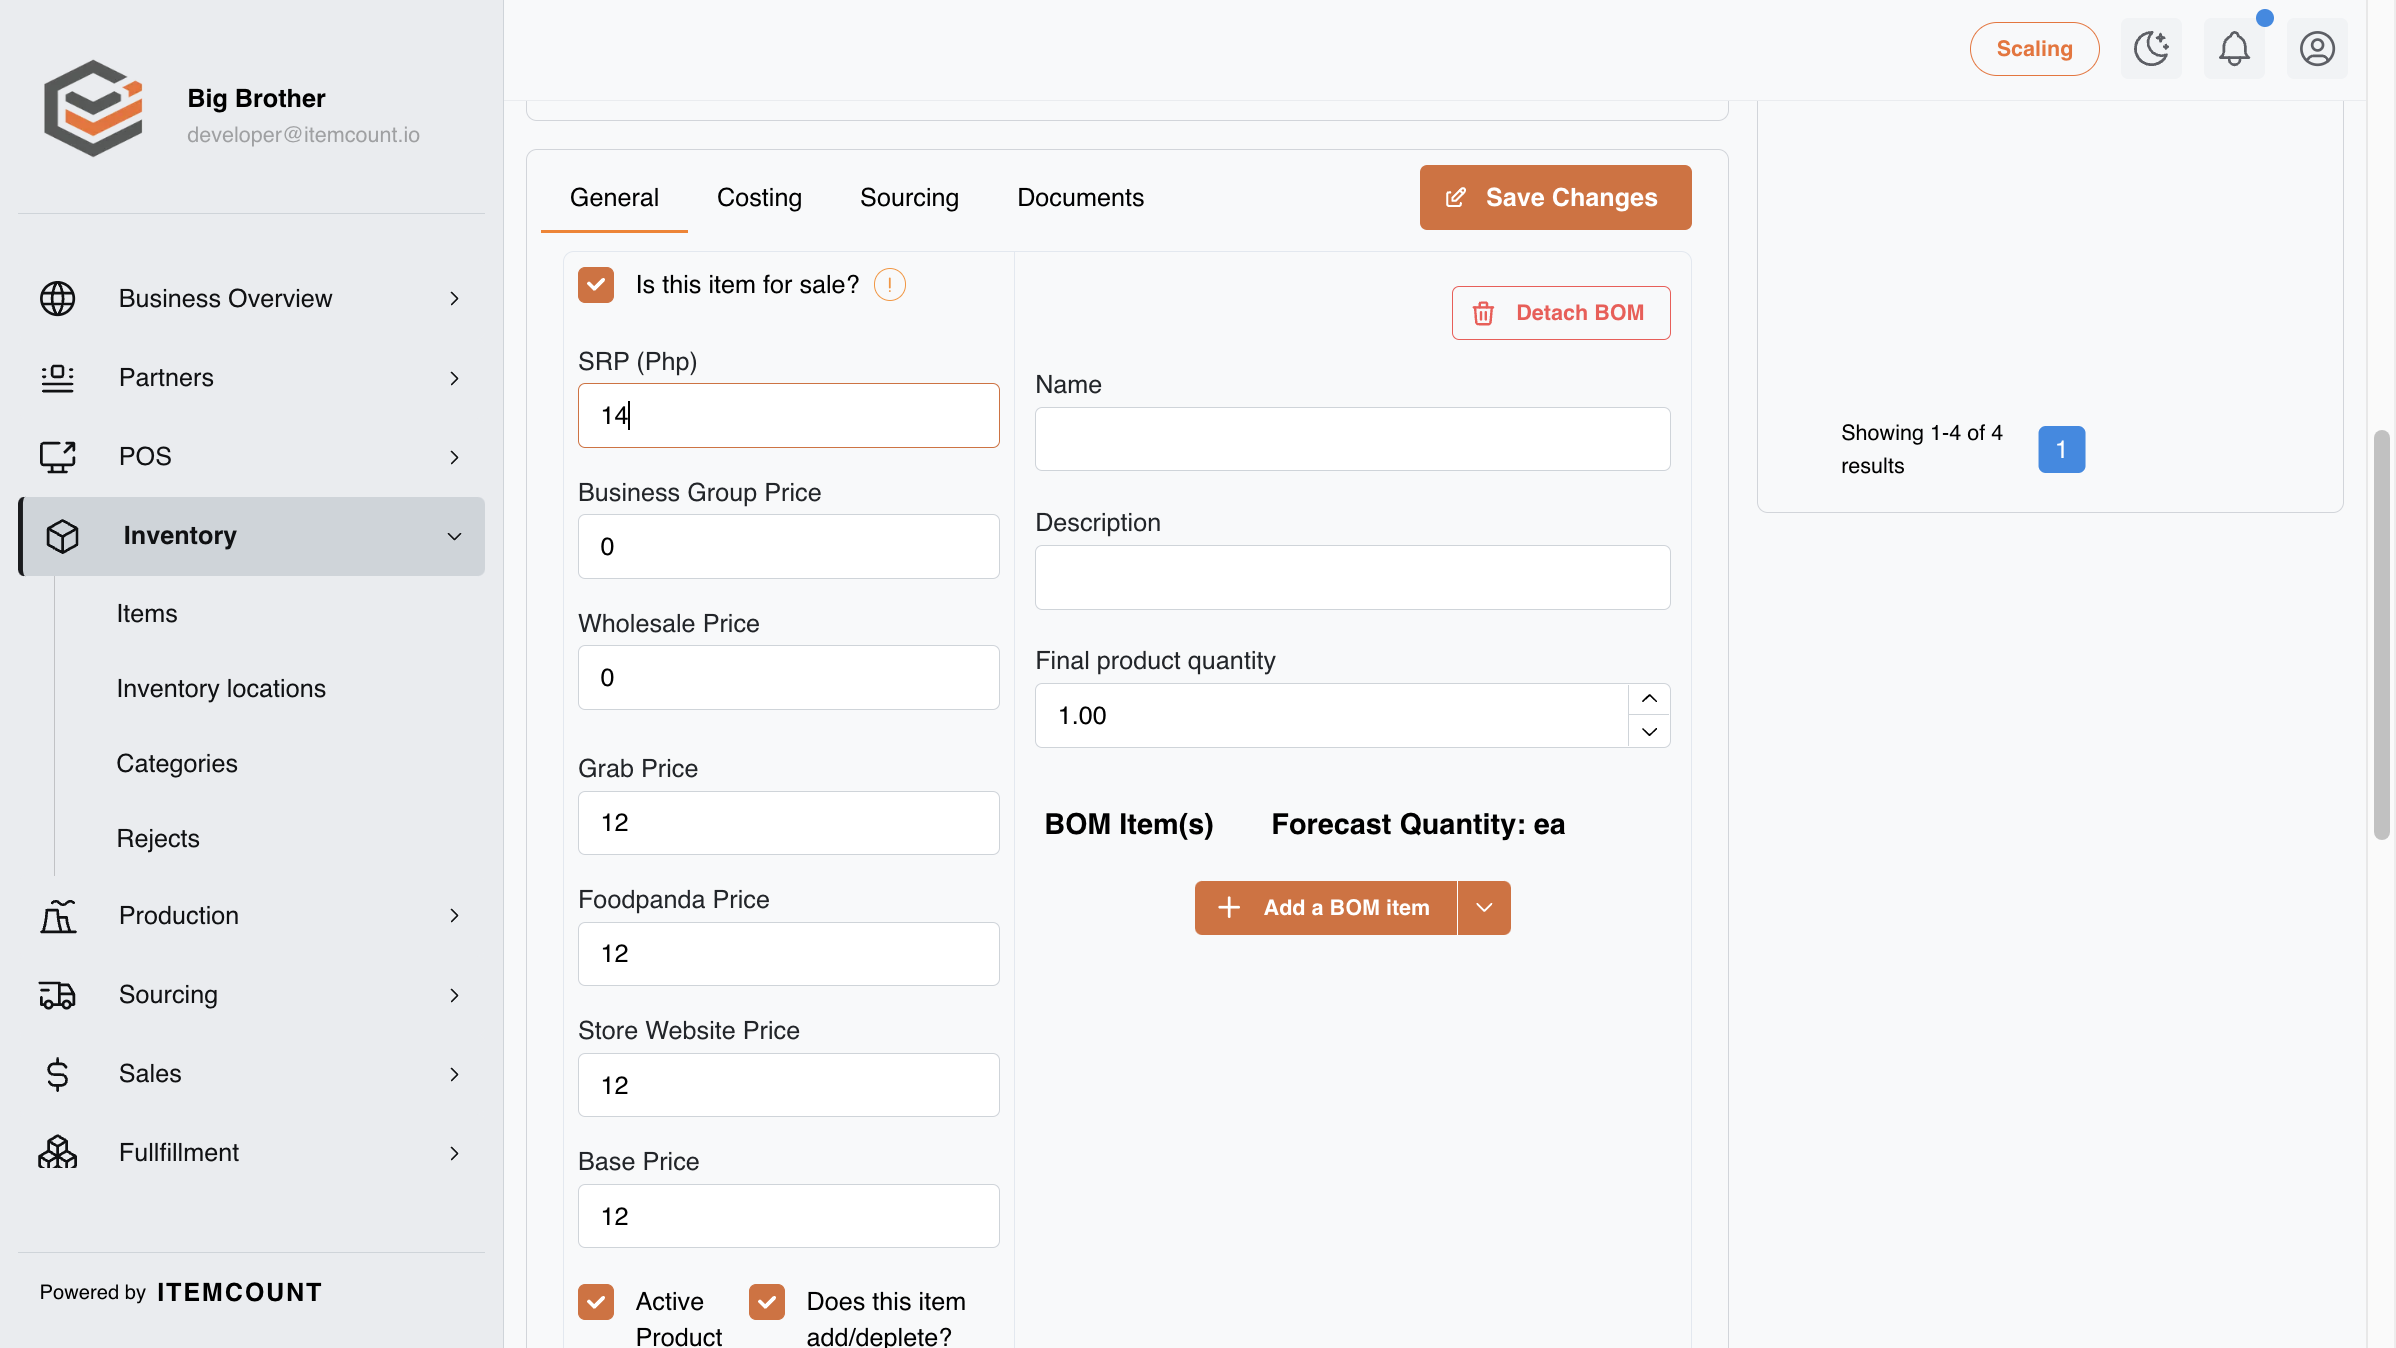The height and width of the screenshot is (1348, 2396).
Task: Expand the POS menu chevron
Action: click(454, 457)
